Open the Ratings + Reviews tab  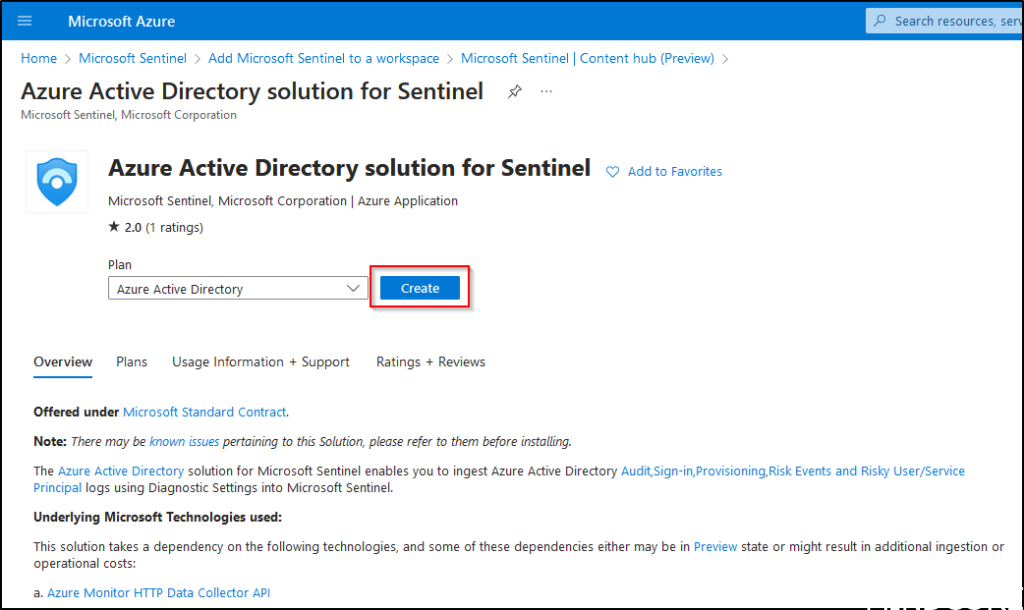click(431, 362)
